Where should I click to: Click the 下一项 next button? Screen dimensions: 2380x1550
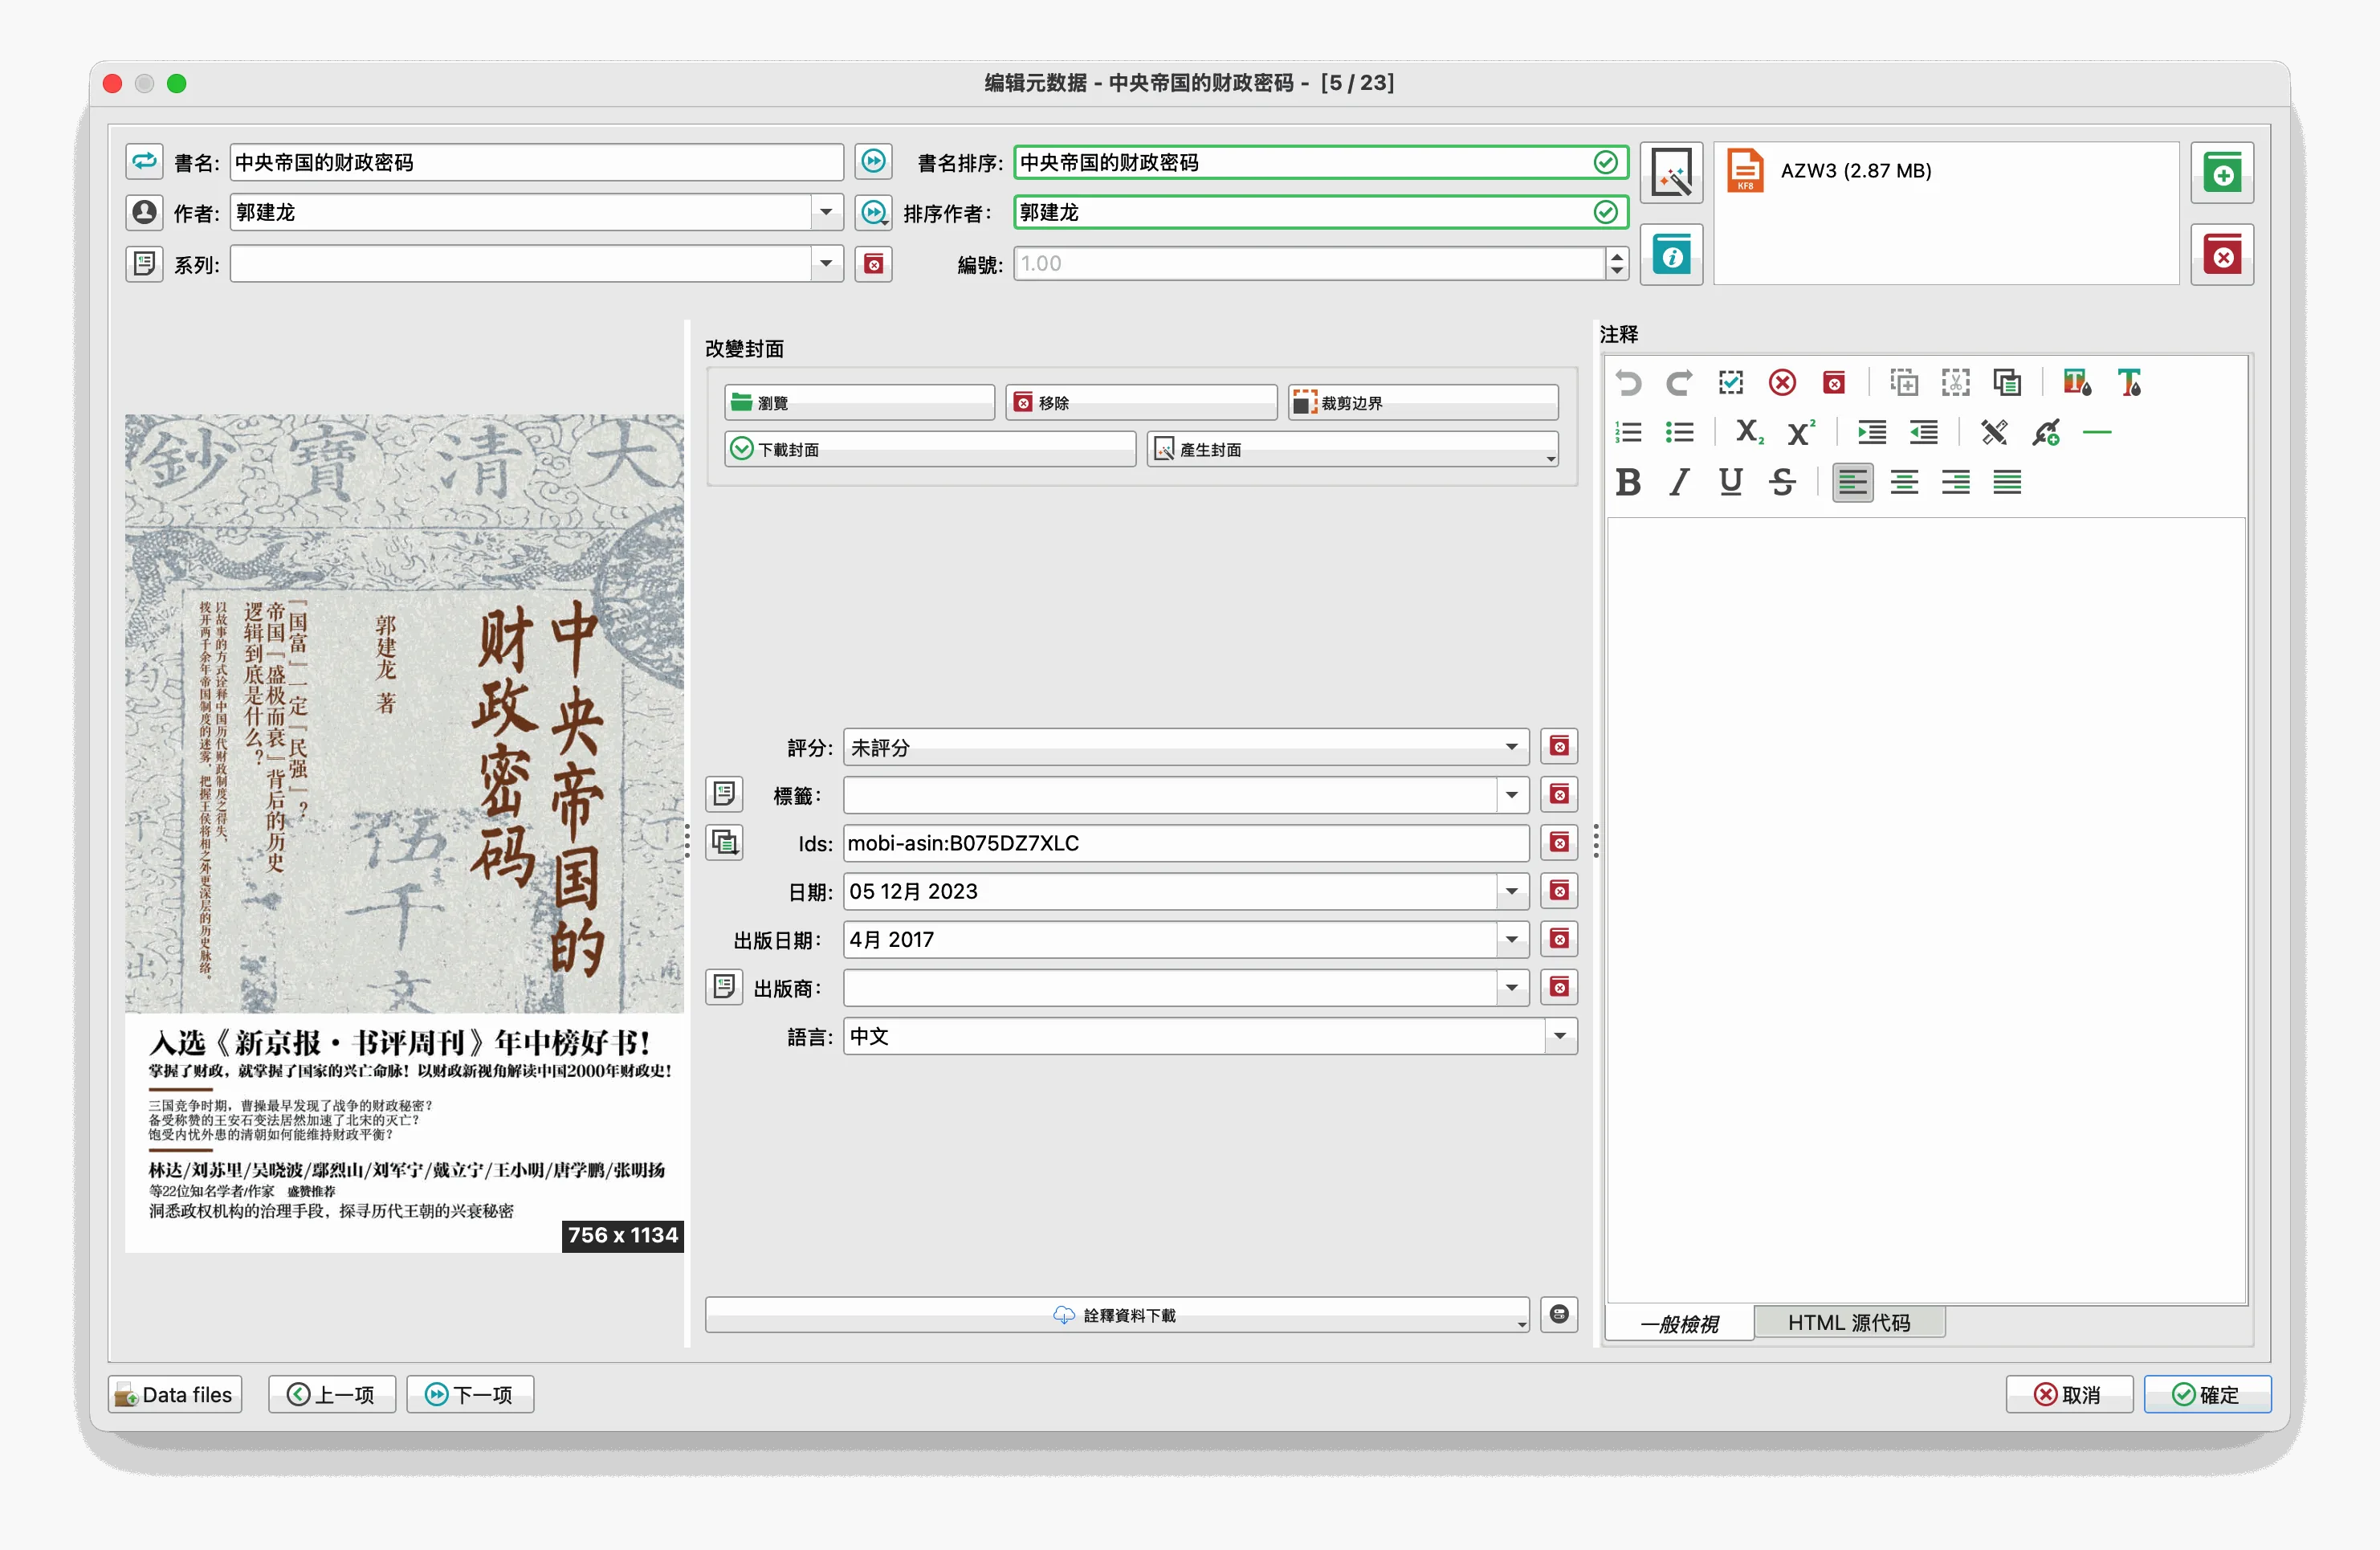(x=470, y=1395)
